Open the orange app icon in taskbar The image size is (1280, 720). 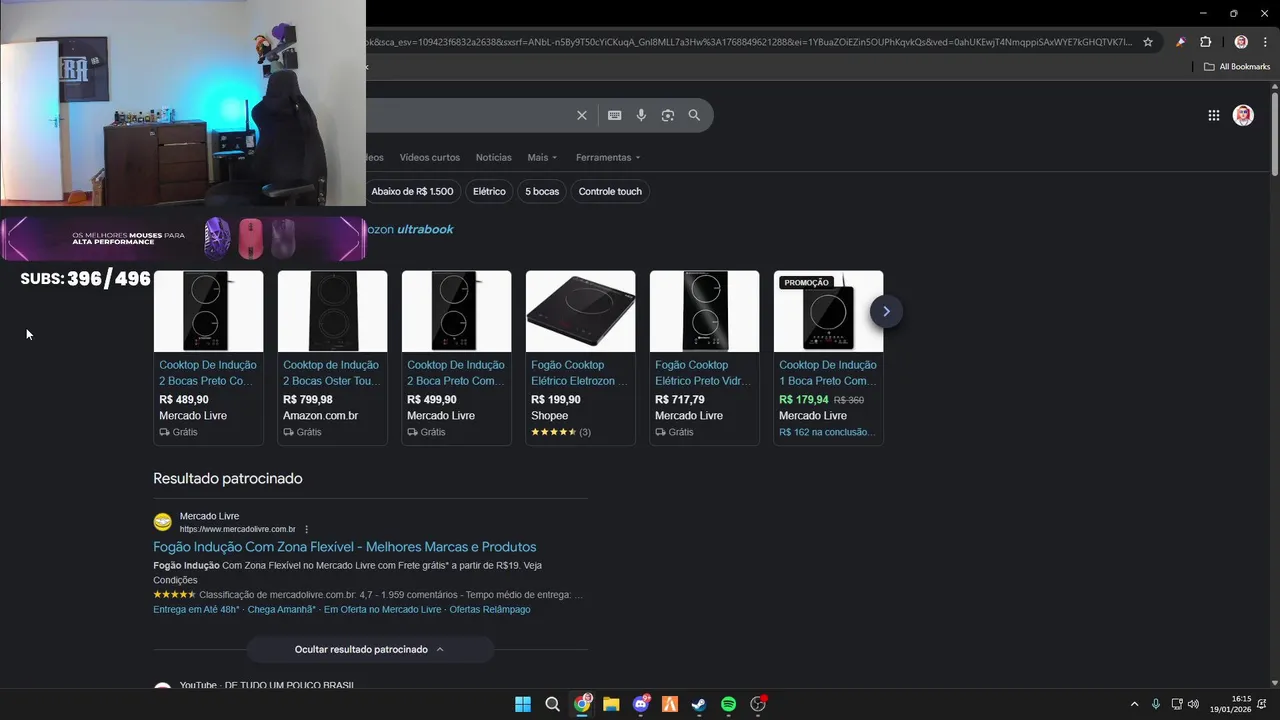pos(670,704)
